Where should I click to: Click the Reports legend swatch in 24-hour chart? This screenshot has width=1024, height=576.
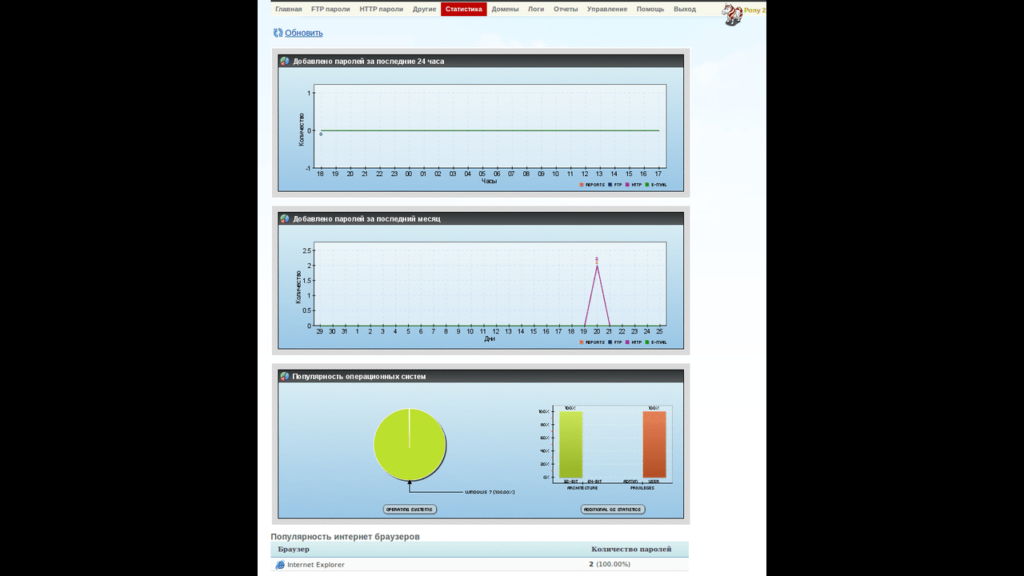pyautogui.click(x=581, y=185)
